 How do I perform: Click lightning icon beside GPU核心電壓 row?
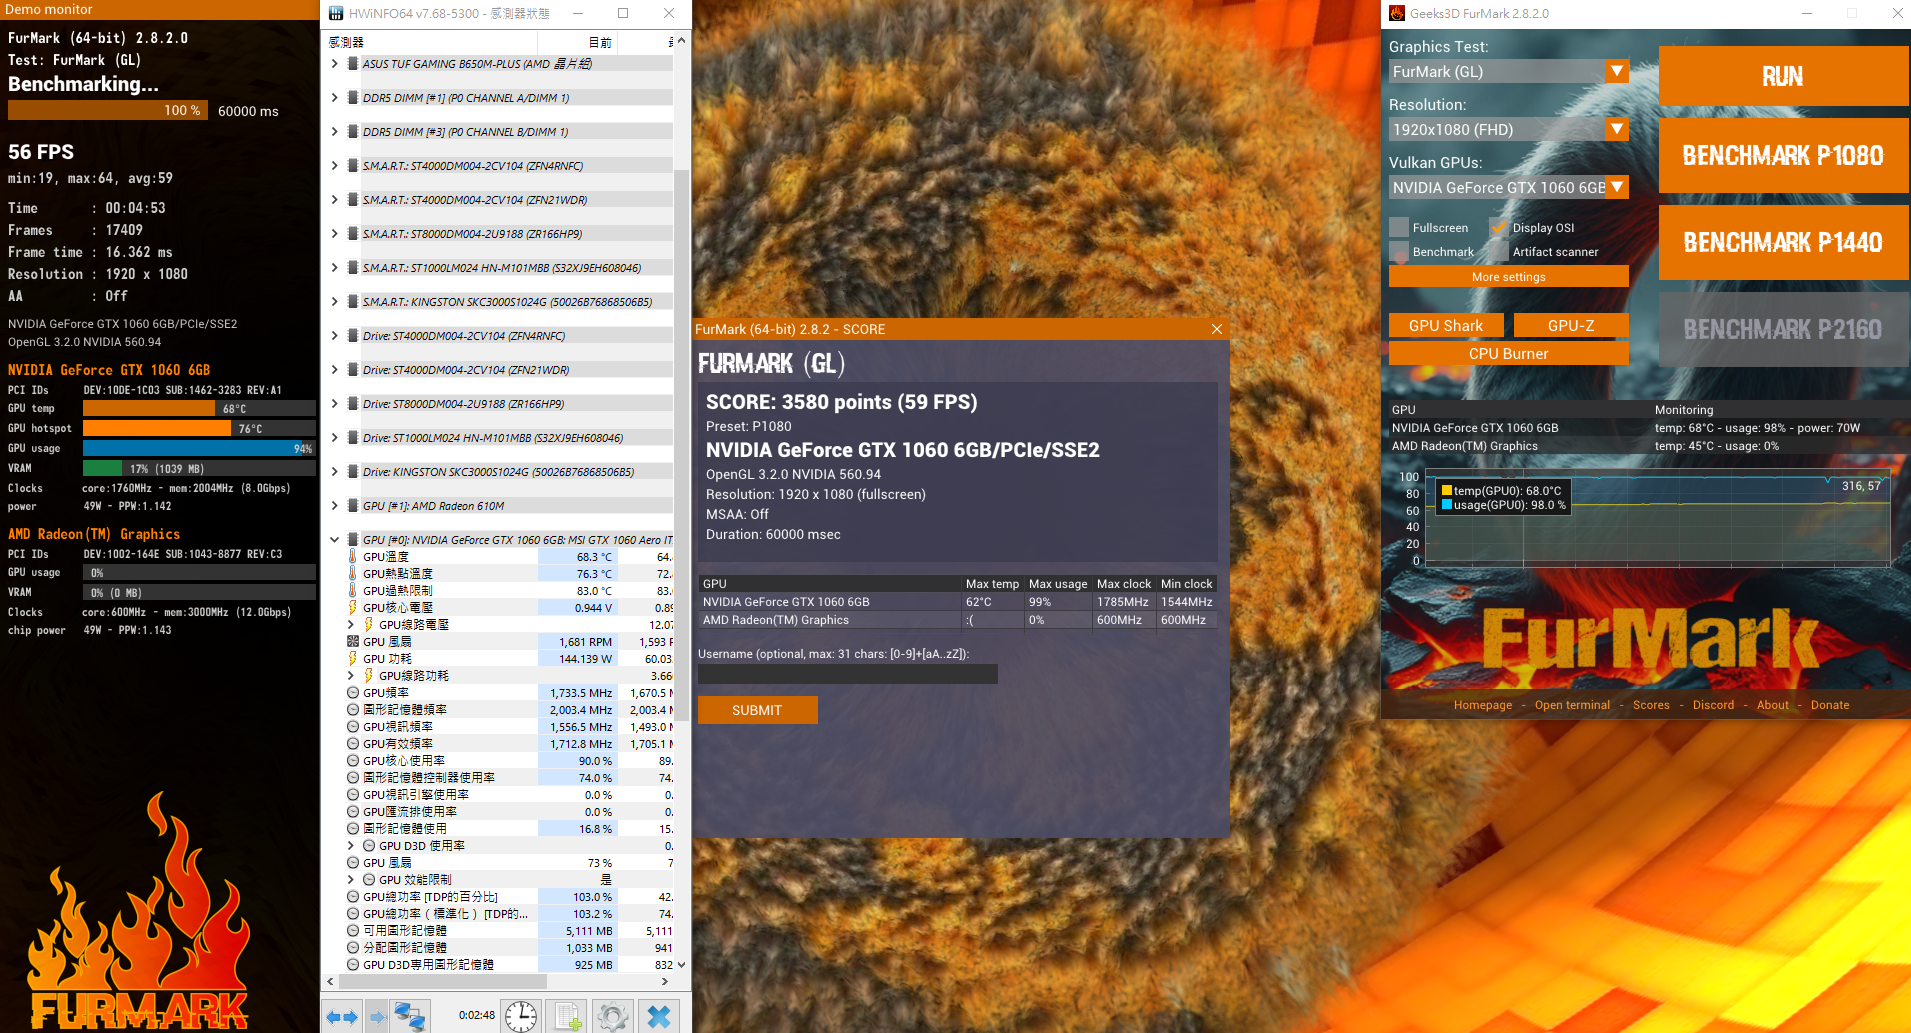click(352, 608)
